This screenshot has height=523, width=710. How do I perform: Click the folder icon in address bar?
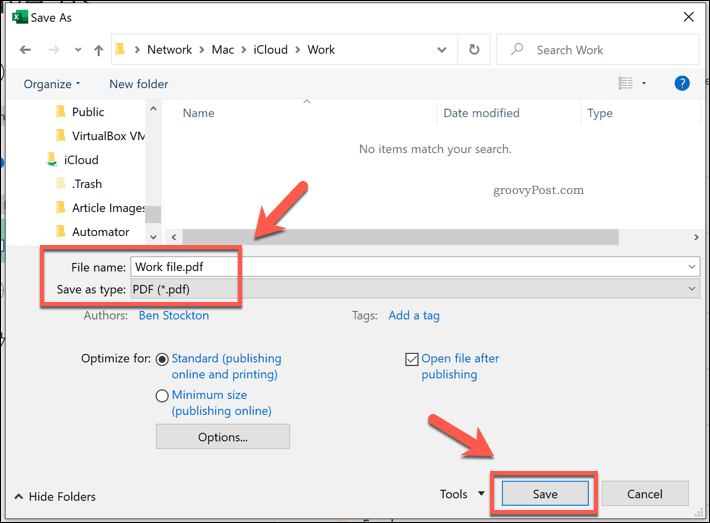point(120,49)
